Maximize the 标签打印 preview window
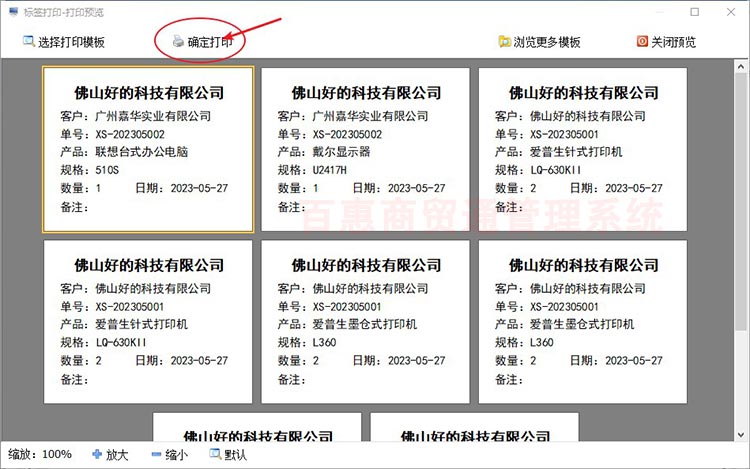Image resolution: width=750 pixels, height=469 pixels. (x=695, y=12)
